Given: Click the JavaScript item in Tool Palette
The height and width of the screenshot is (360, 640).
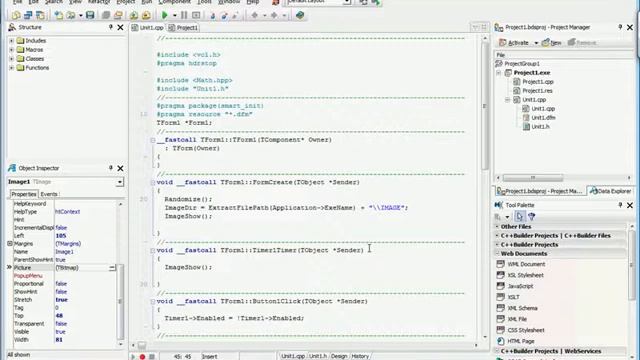Looking at the screenshot, I should point(520,286).
